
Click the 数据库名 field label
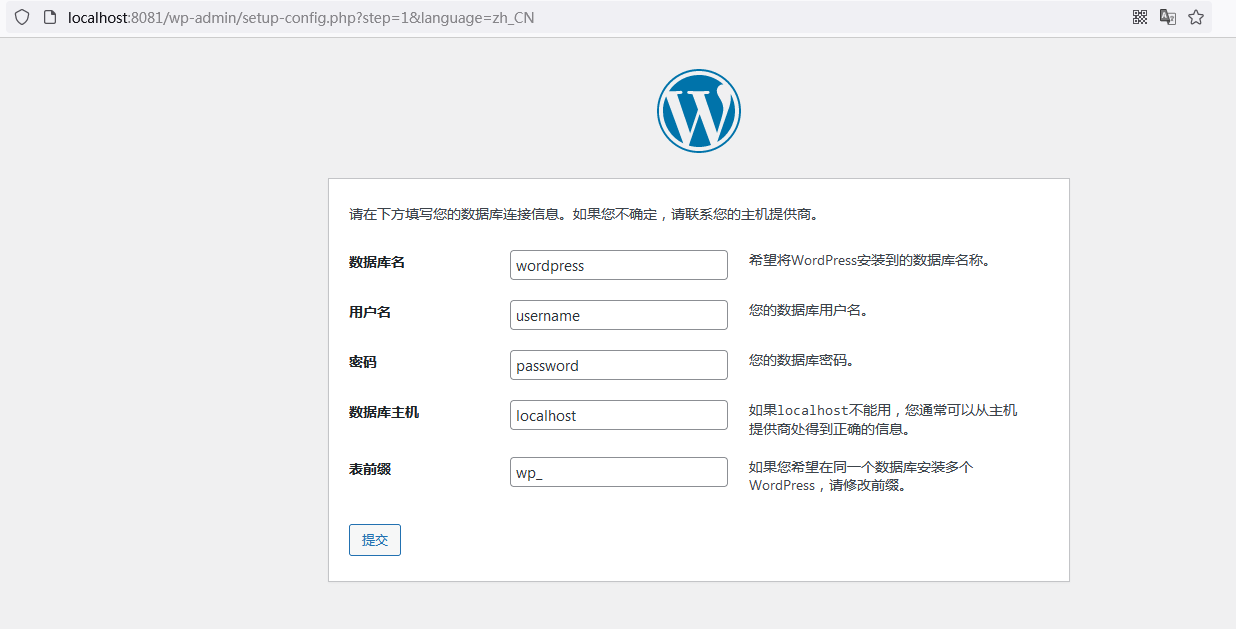click(376, 262)
